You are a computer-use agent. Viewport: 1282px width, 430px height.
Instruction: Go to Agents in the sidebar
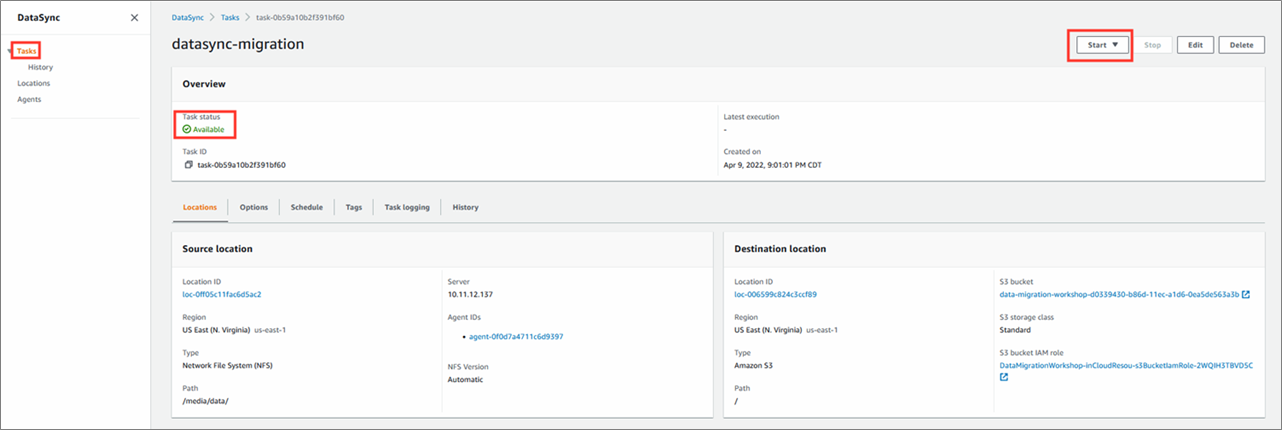(29, 99)
